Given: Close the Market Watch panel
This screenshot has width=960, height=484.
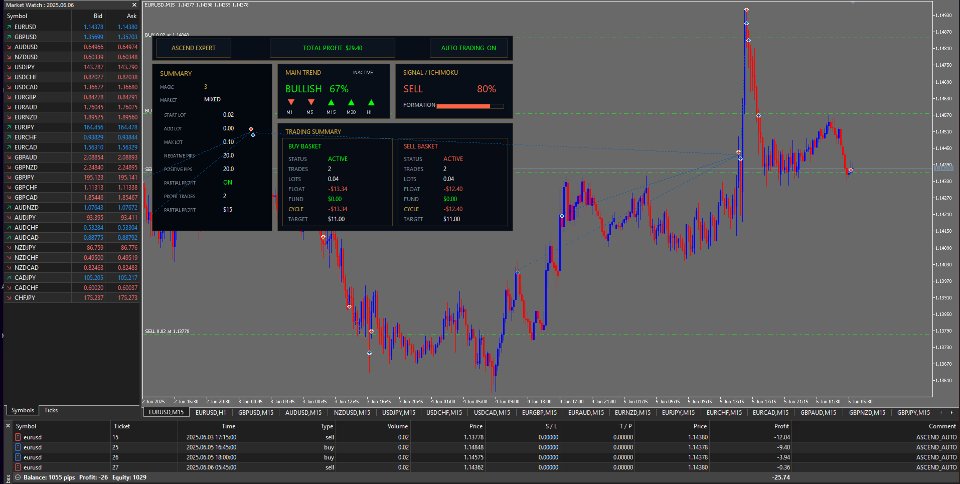Looking at the screenshot, I should [134, 5].
